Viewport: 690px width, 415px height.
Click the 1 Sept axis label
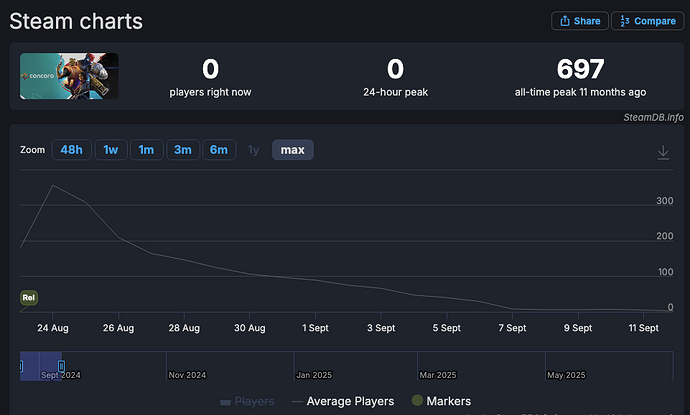tap(315, 328)
